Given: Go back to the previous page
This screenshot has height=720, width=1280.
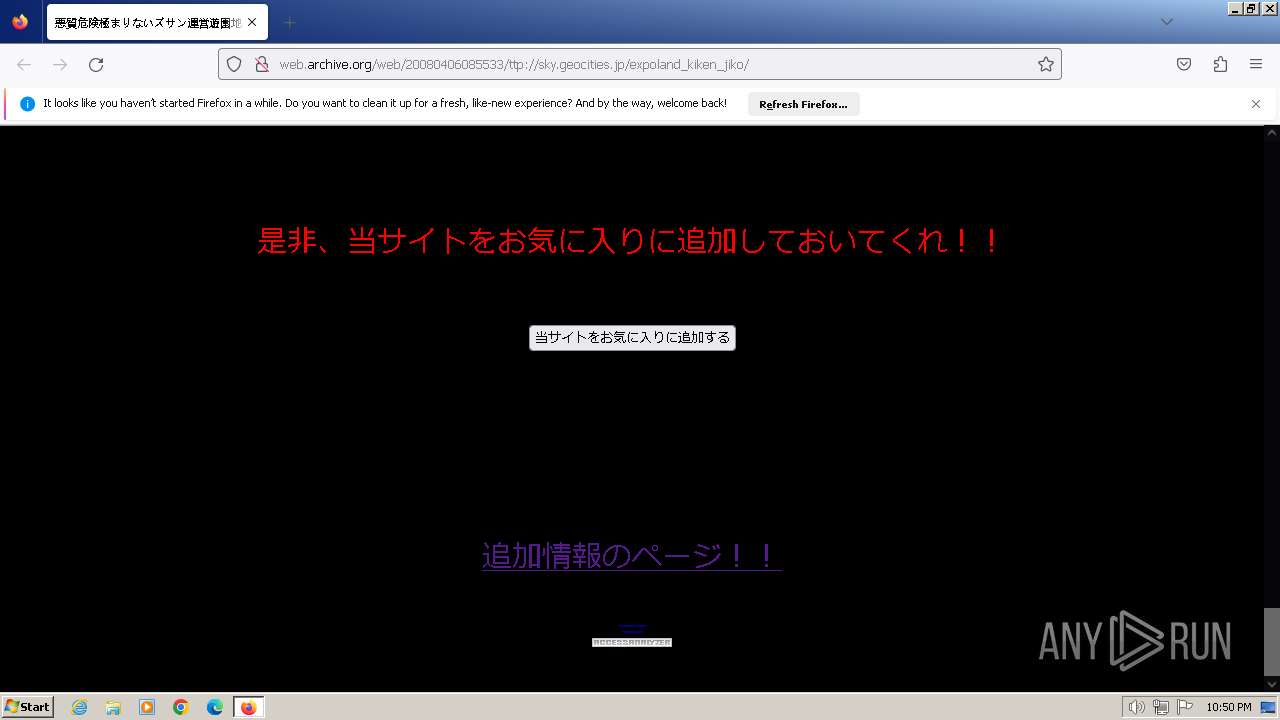Looking at the screenshot, I should pyautogui.click(x=24, y=64).
